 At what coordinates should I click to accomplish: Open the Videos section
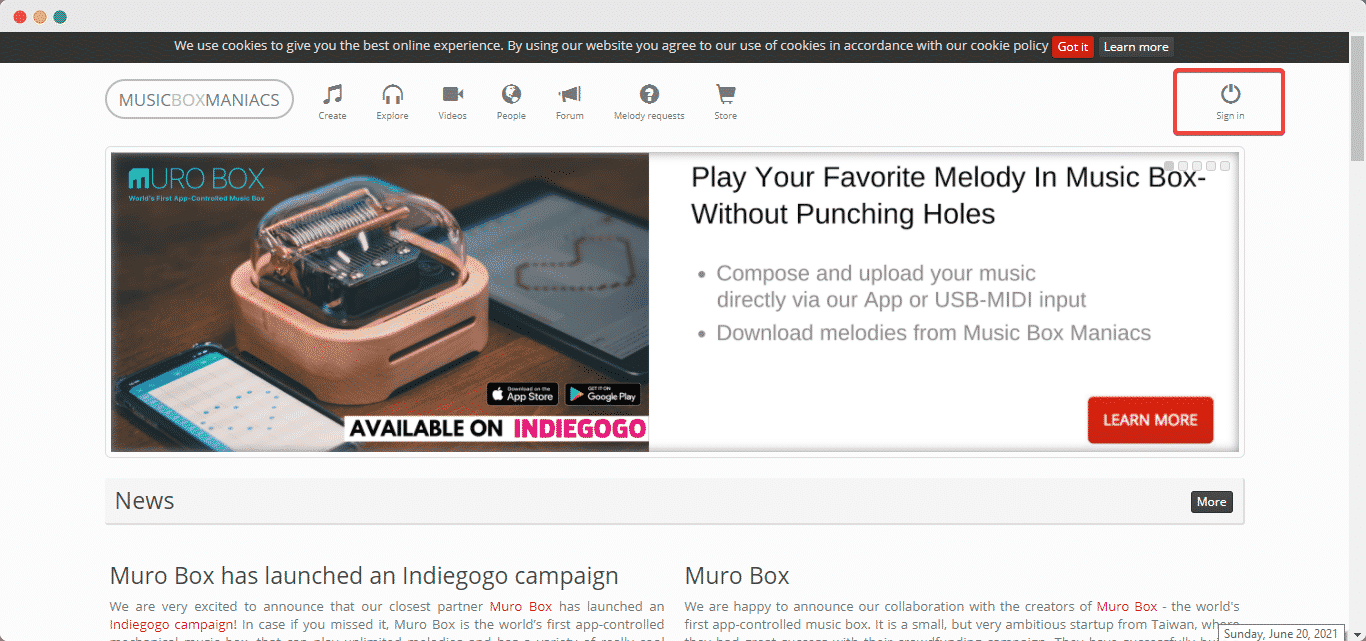point(452,94)
